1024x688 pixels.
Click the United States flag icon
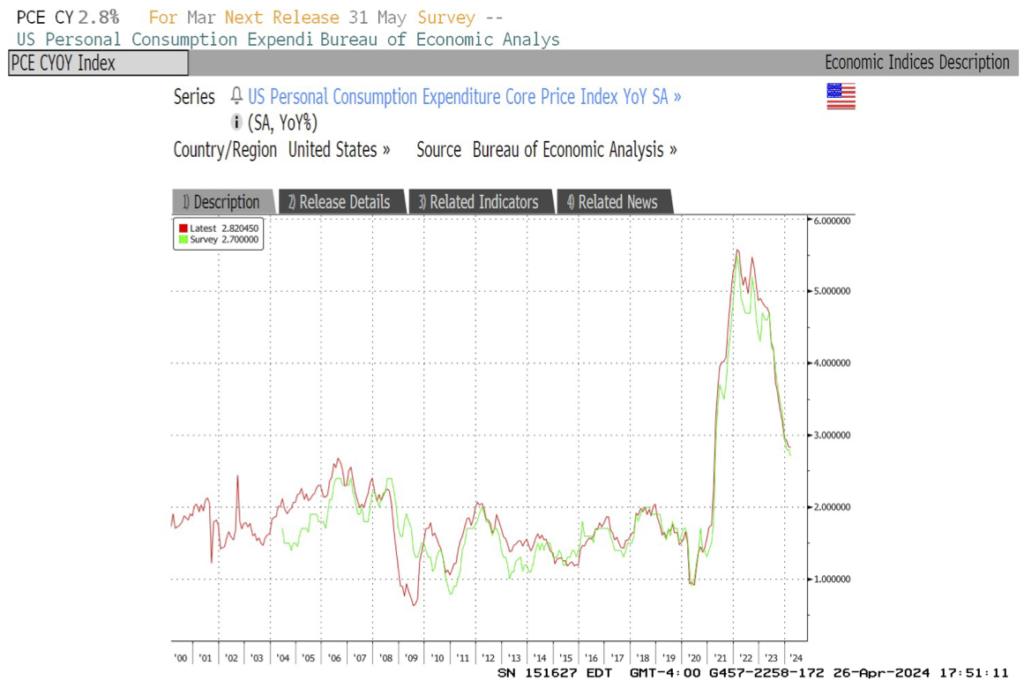(x=840, y=97)
